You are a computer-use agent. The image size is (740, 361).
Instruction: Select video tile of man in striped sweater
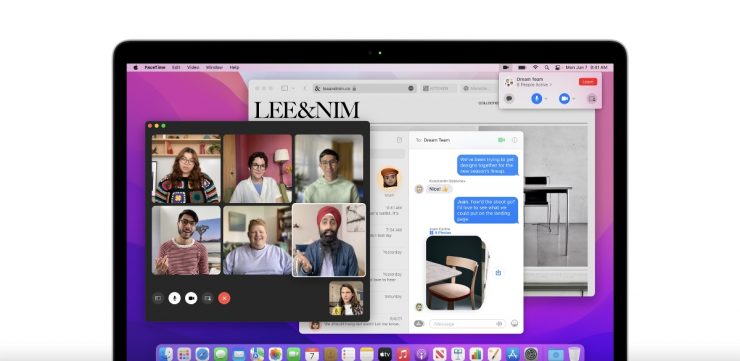point(186,240)
